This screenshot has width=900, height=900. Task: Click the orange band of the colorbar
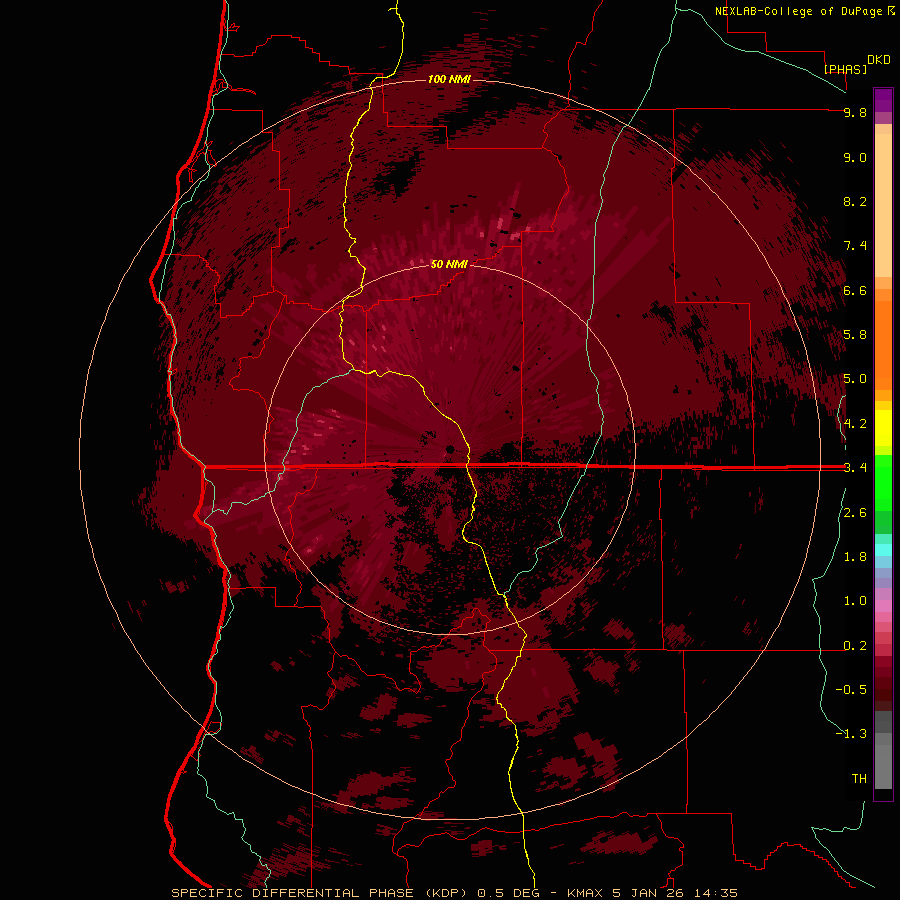pyautogui.click(x=883, y=346)
